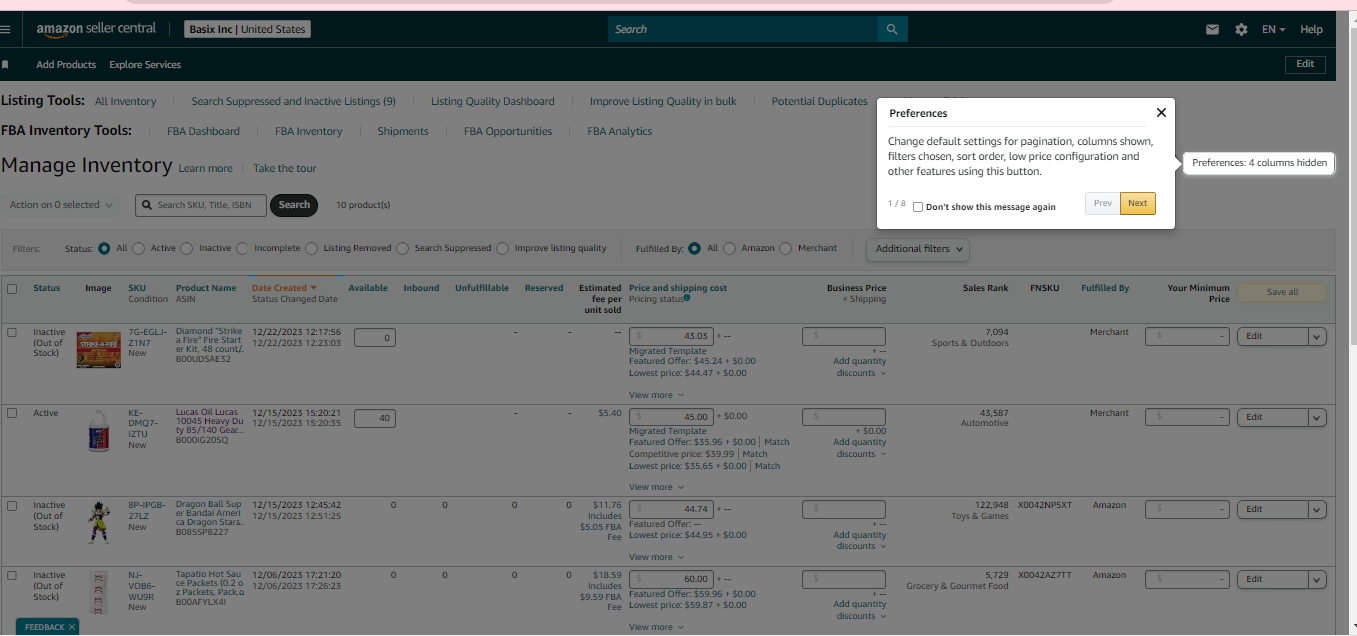The width and height of the screenshot is (1357, 636).
Task: Click the SKU KE-DMQ7-IZTU link
Action: (x=143, y=423)
